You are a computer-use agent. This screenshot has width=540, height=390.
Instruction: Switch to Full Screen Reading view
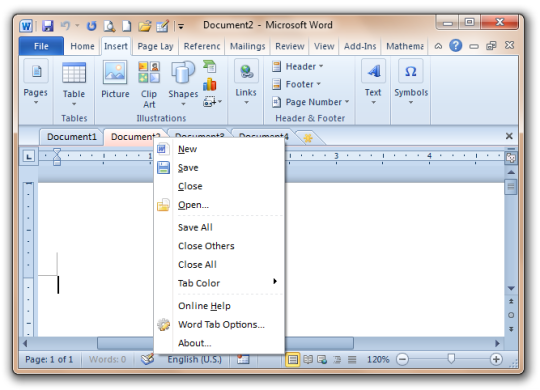pos(308,360)
